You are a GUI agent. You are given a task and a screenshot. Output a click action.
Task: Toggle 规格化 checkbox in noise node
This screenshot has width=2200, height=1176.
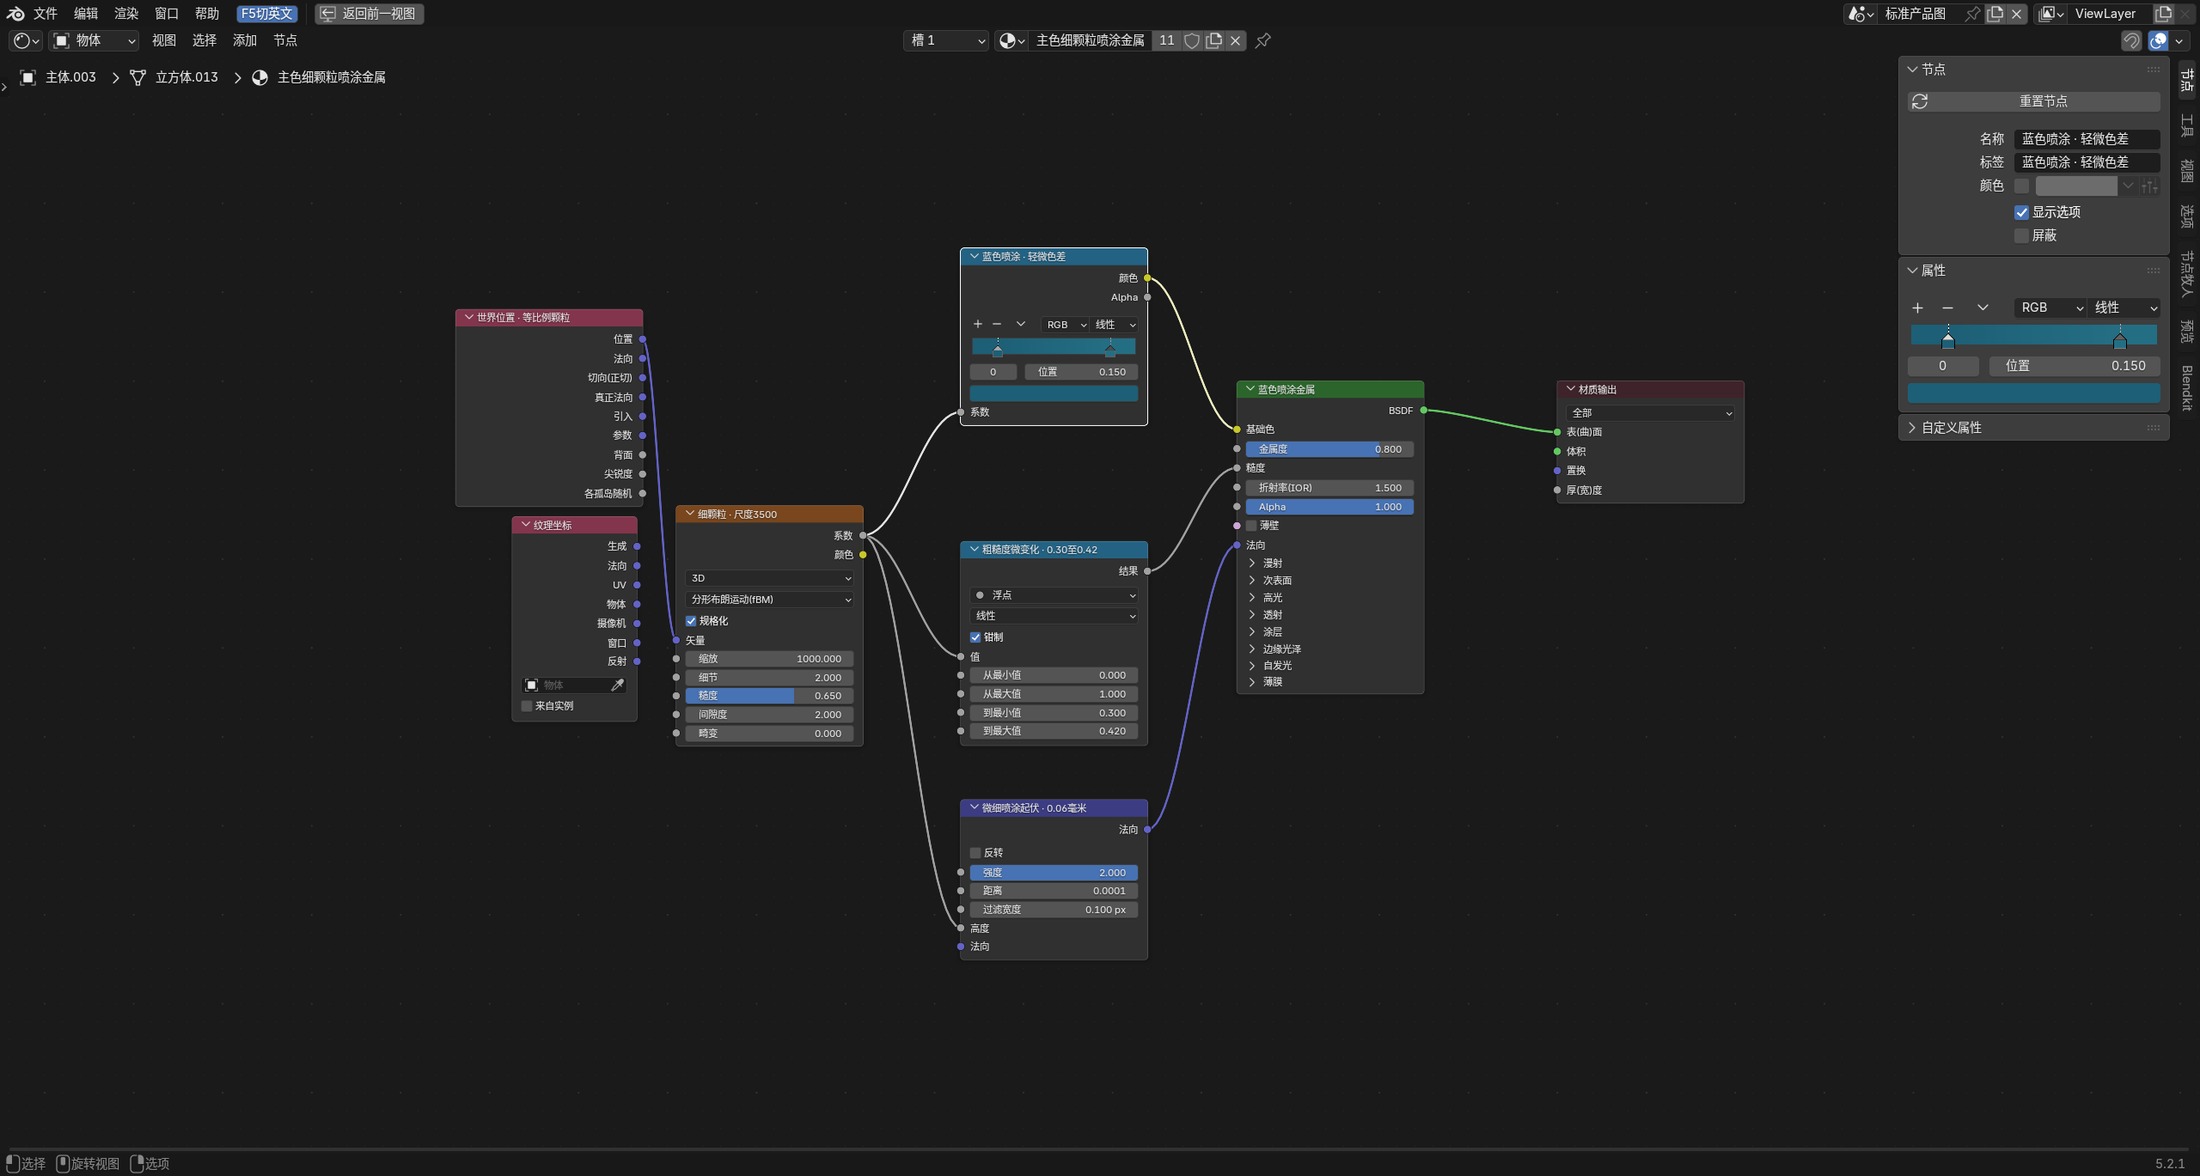click(x=691, y=621)
